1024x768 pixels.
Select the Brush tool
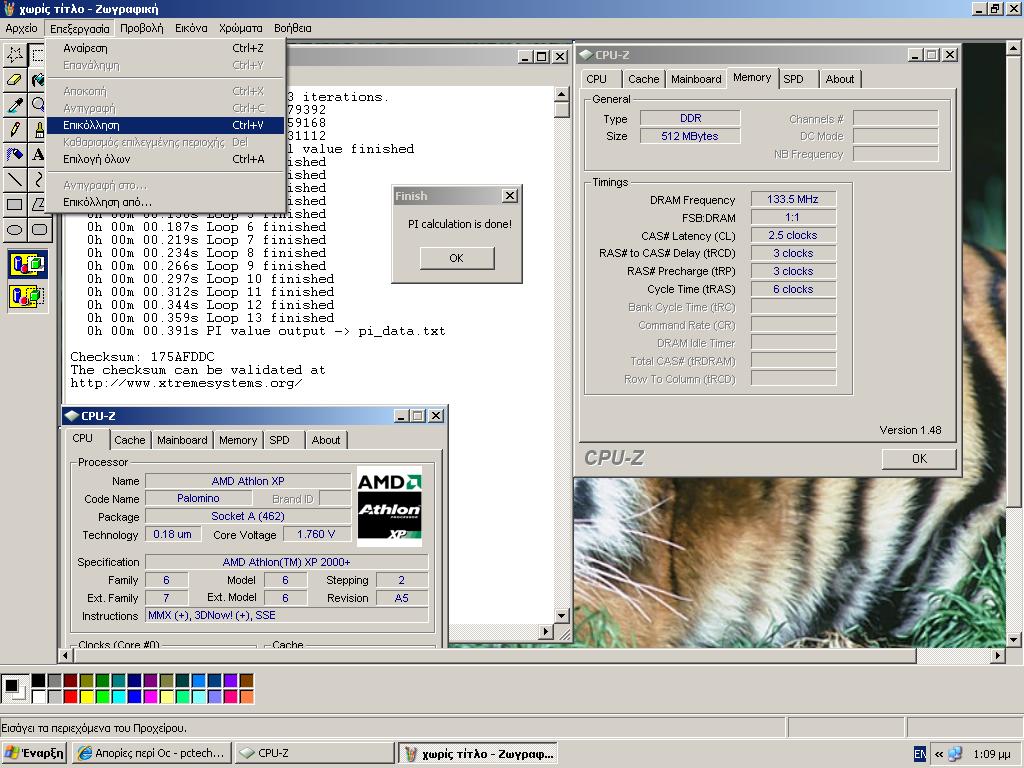[39, 129]
